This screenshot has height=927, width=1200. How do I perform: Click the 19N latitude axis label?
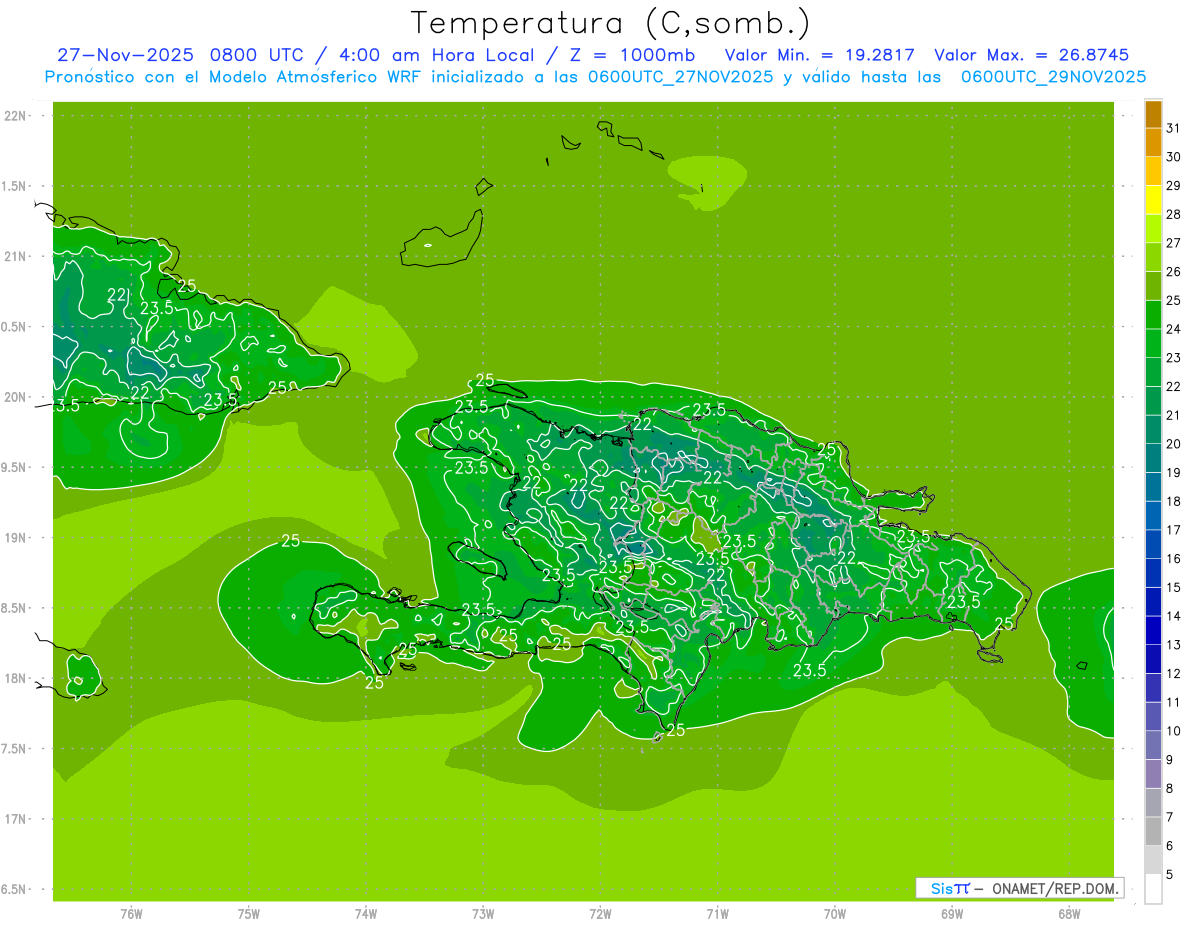[16, 538]
